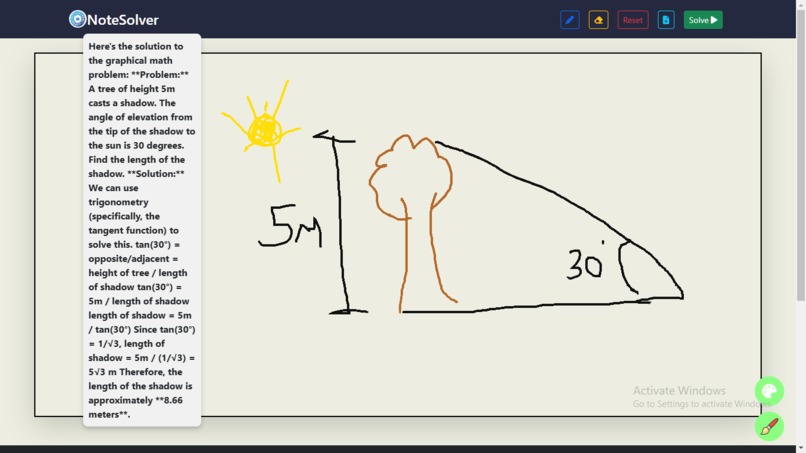Click the red Reset button

pos(633,20)
